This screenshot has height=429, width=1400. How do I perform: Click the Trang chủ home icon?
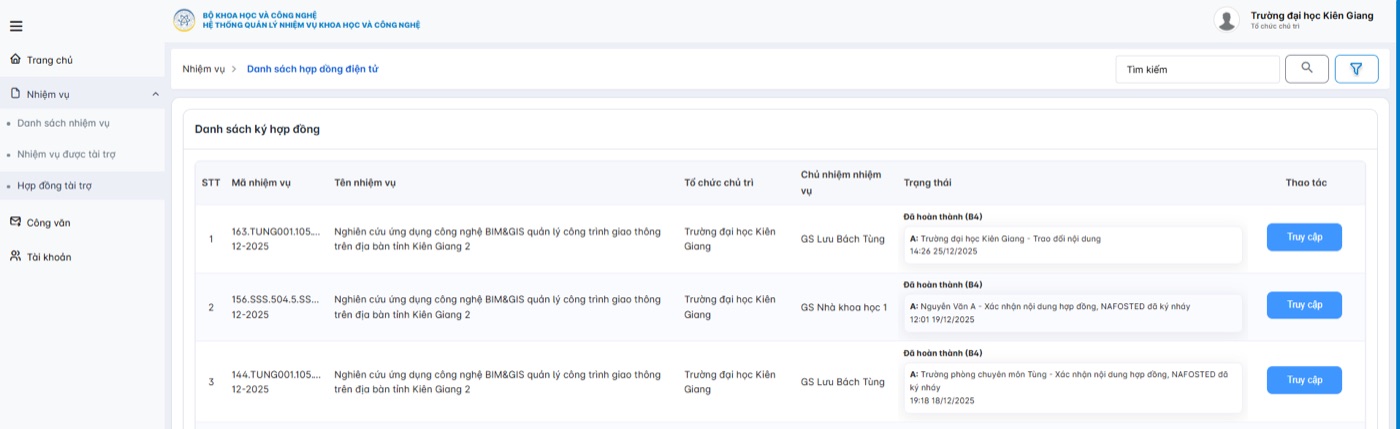(15, 59)
